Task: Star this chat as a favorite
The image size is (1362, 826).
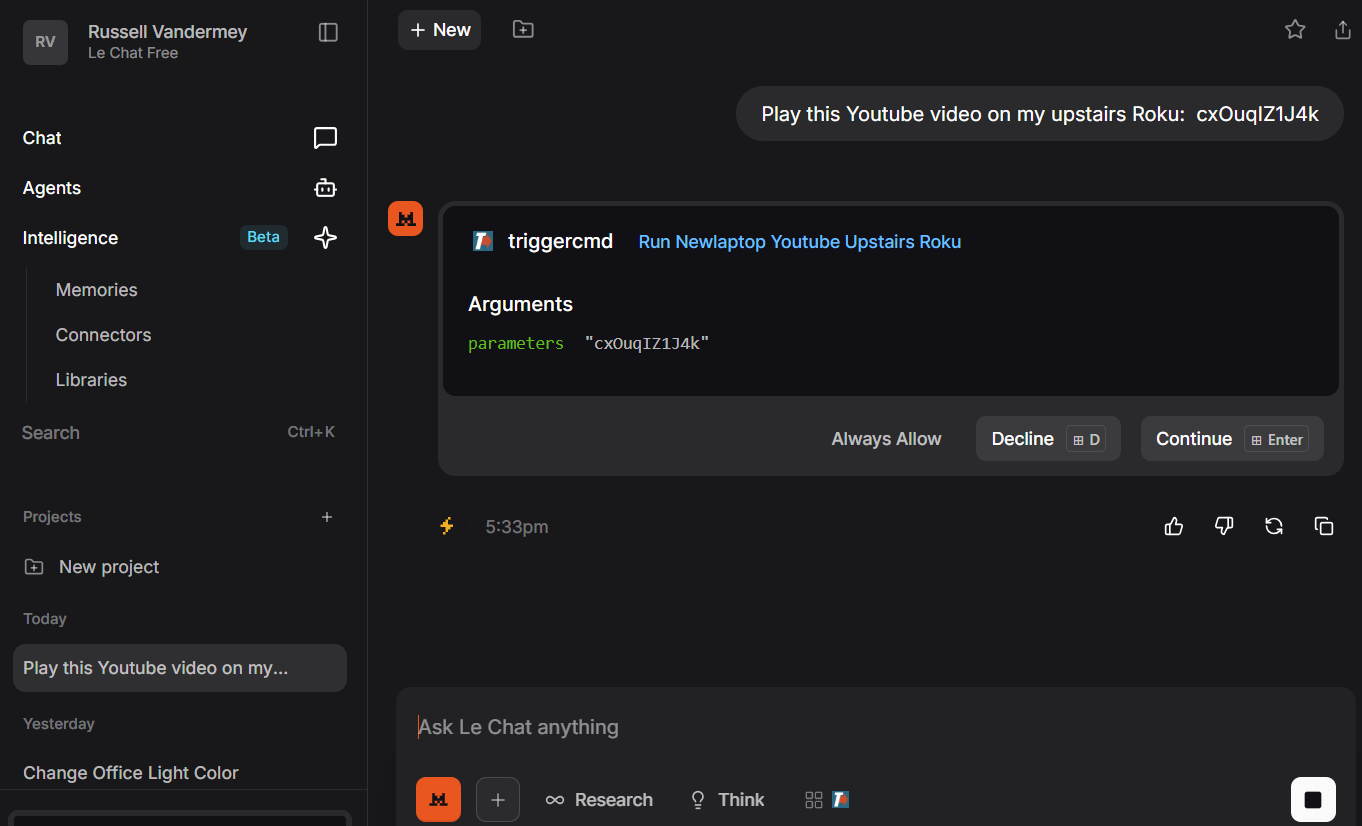Action: tap(1295, 30)
